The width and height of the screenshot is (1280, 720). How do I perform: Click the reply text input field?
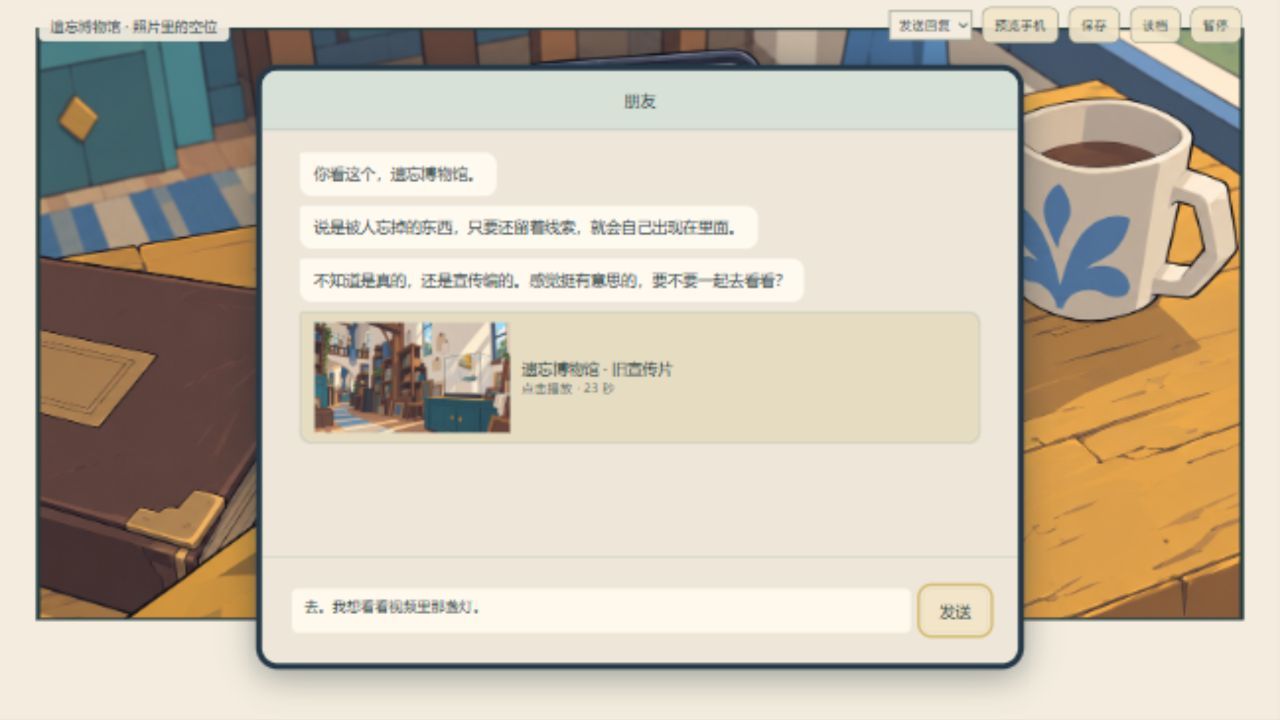601,610
